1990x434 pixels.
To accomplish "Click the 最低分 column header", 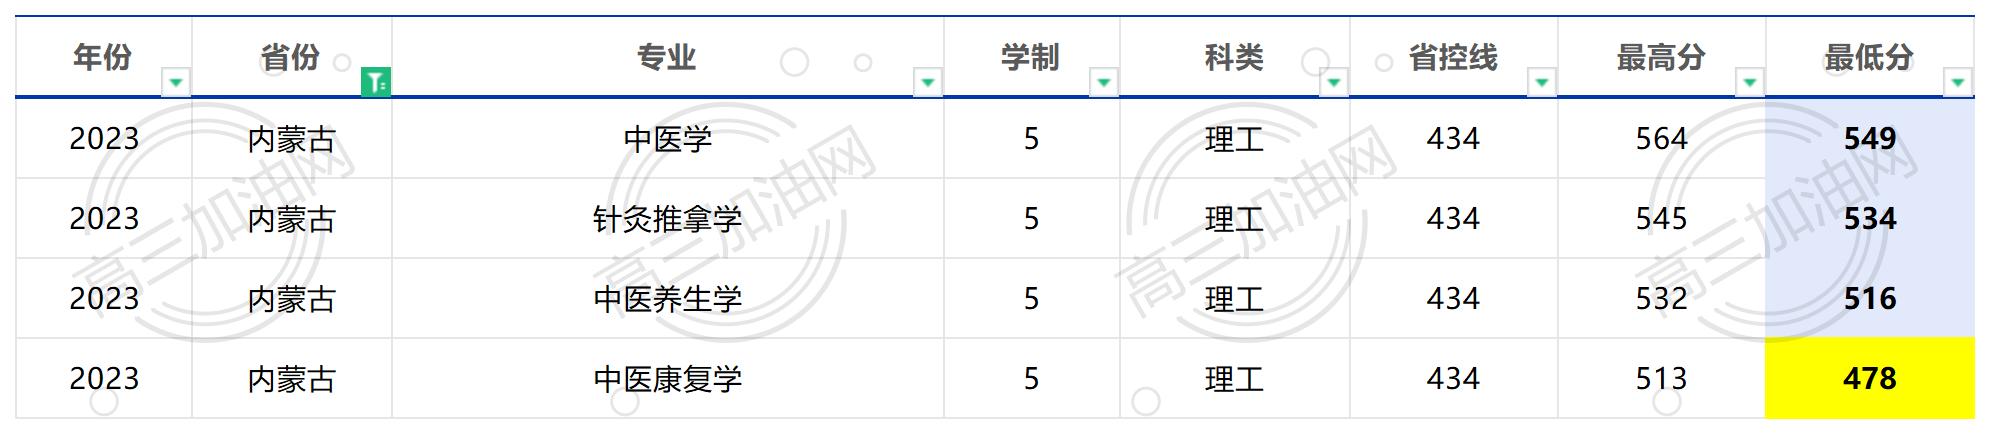I will click(x=1870, y=57).
